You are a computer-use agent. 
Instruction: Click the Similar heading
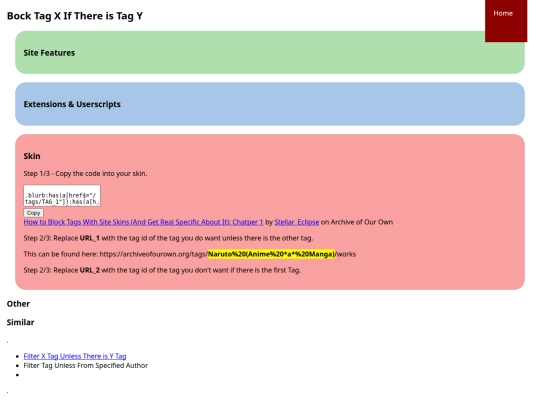[20, 322]
